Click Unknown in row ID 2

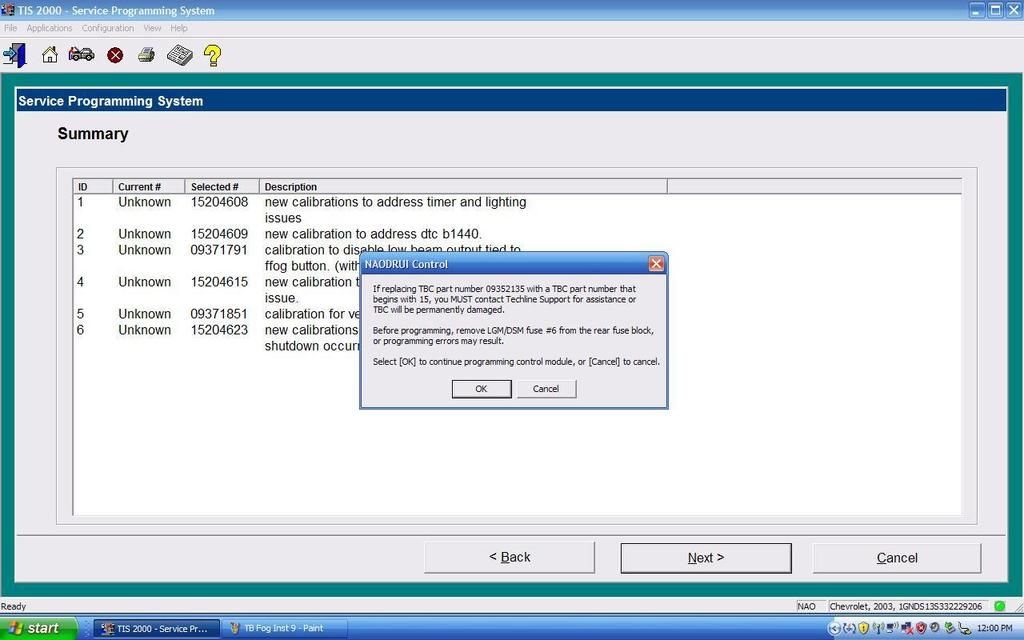tap(144, 234)
